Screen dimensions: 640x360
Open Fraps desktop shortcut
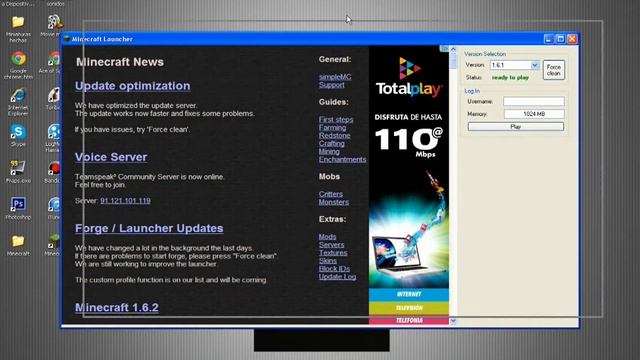[x=18, y=168]
